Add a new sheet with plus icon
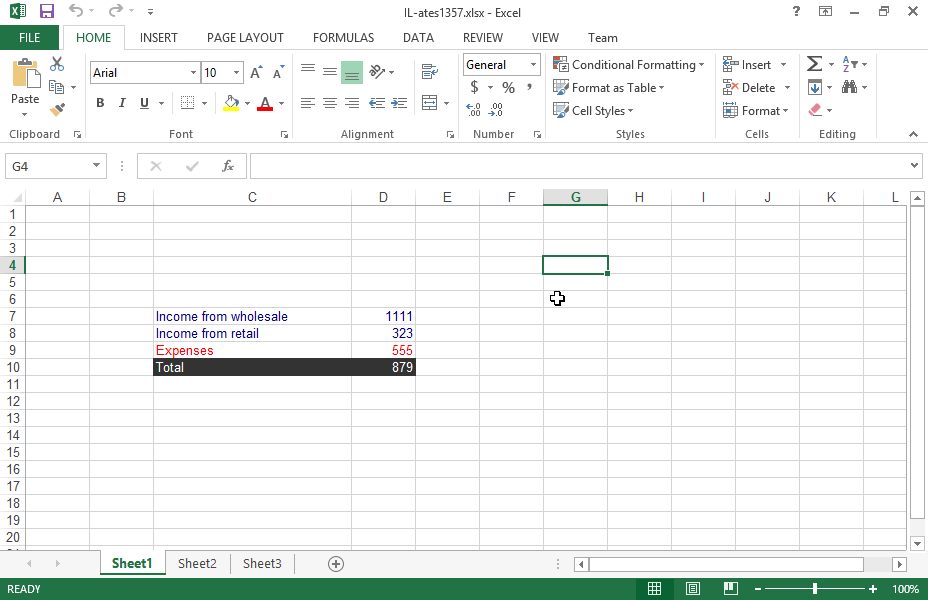Image resolution: width=928 pixels, height=600 pixels. click(336, 564)
